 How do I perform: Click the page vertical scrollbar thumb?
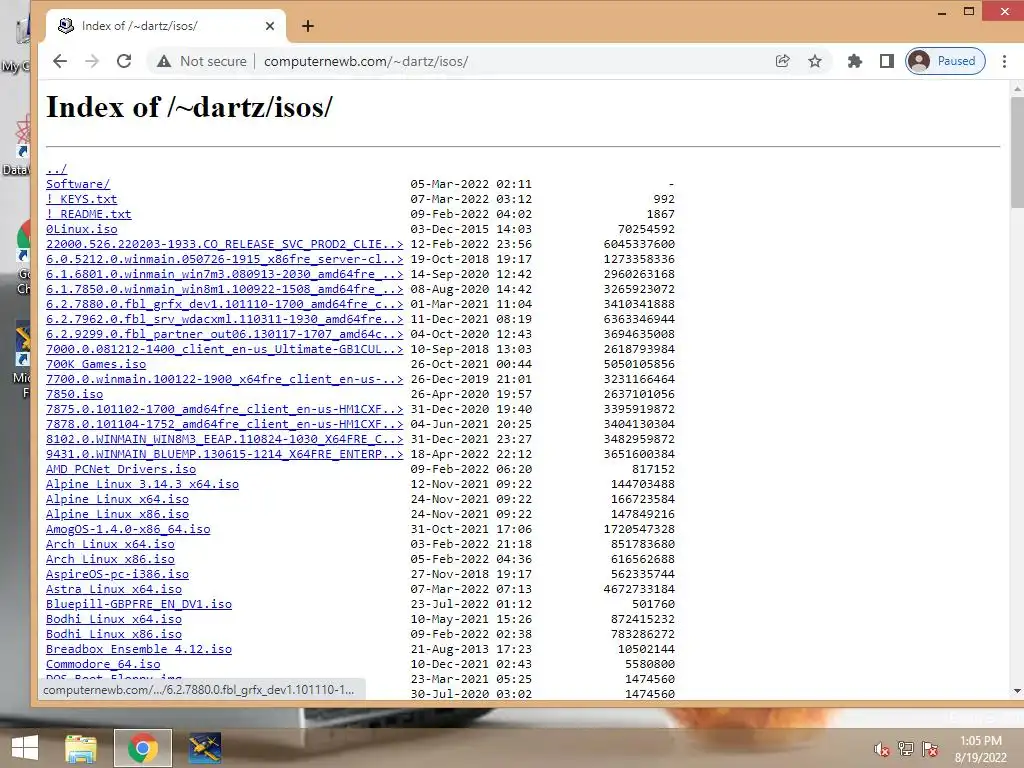1017,153
